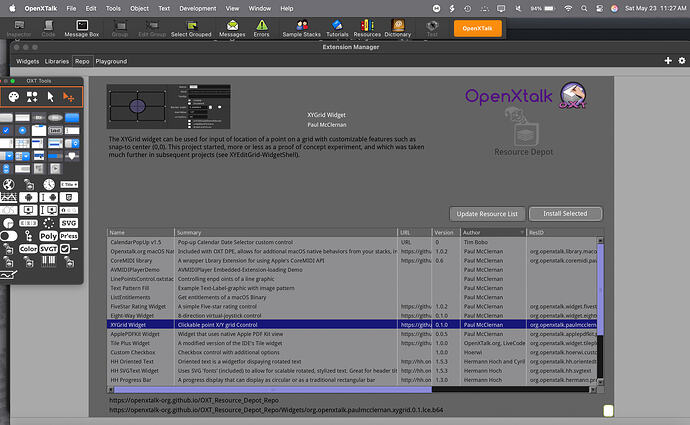Choose the Title dropdown widget in OXT Tools
690x425 pixels.
(69, 184)
